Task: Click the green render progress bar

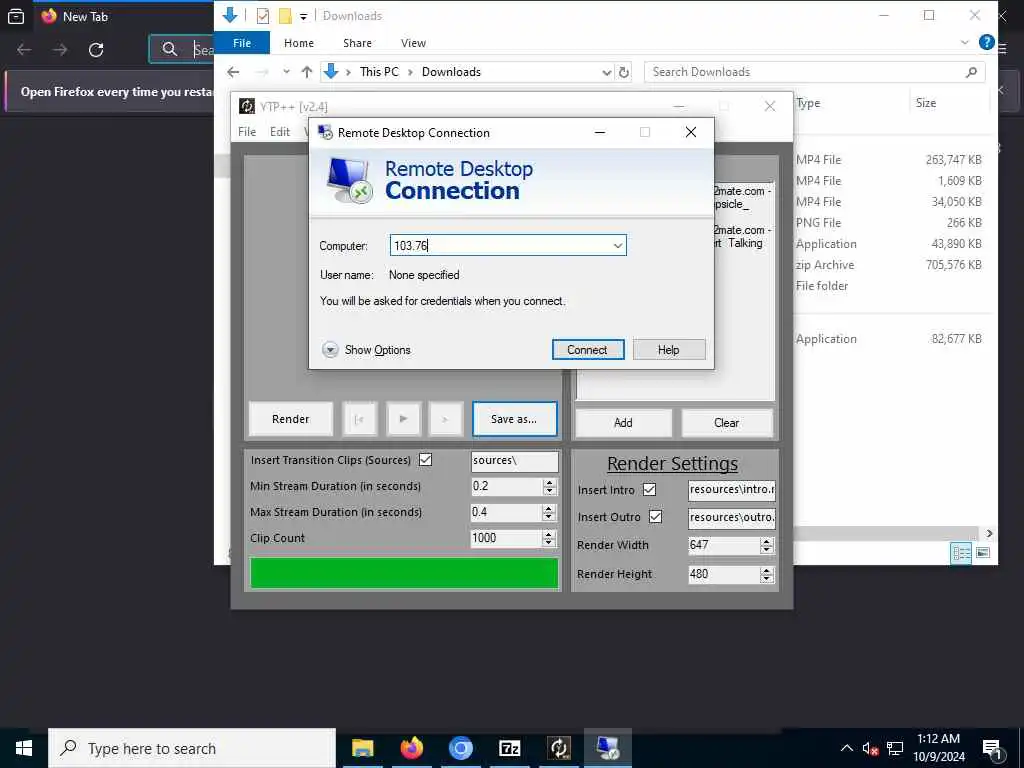Action: pos(404,573)
